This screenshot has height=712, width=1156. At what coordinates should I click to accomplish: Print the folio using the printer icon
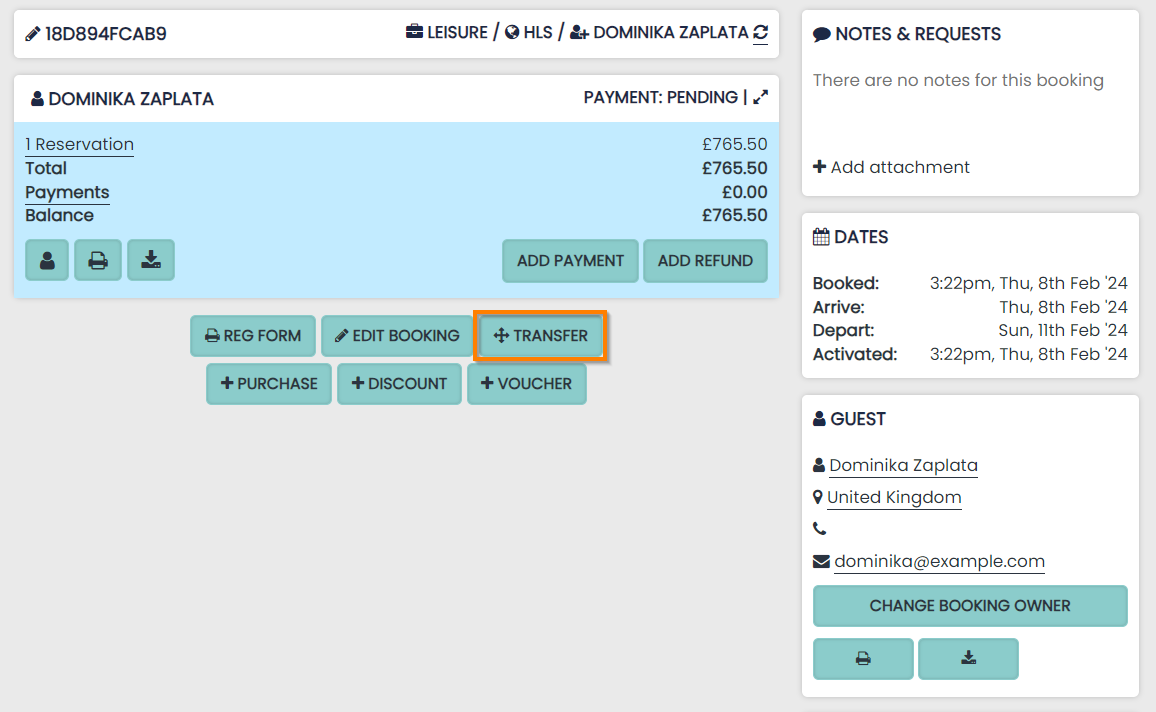point(98,260)
